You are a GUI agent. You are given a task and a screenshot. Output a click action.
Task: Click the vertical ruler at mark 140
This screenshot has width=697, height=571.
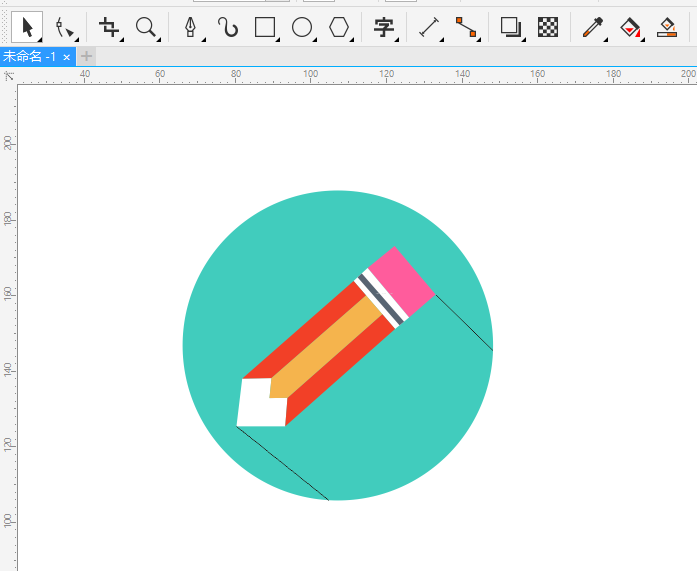point(8,370)
